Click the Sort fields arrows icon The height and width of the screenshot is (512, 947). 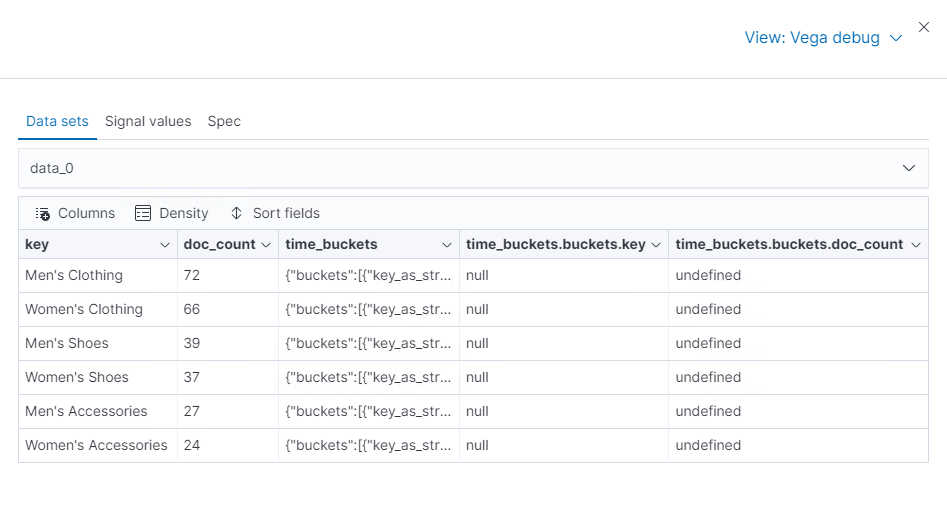237,213
